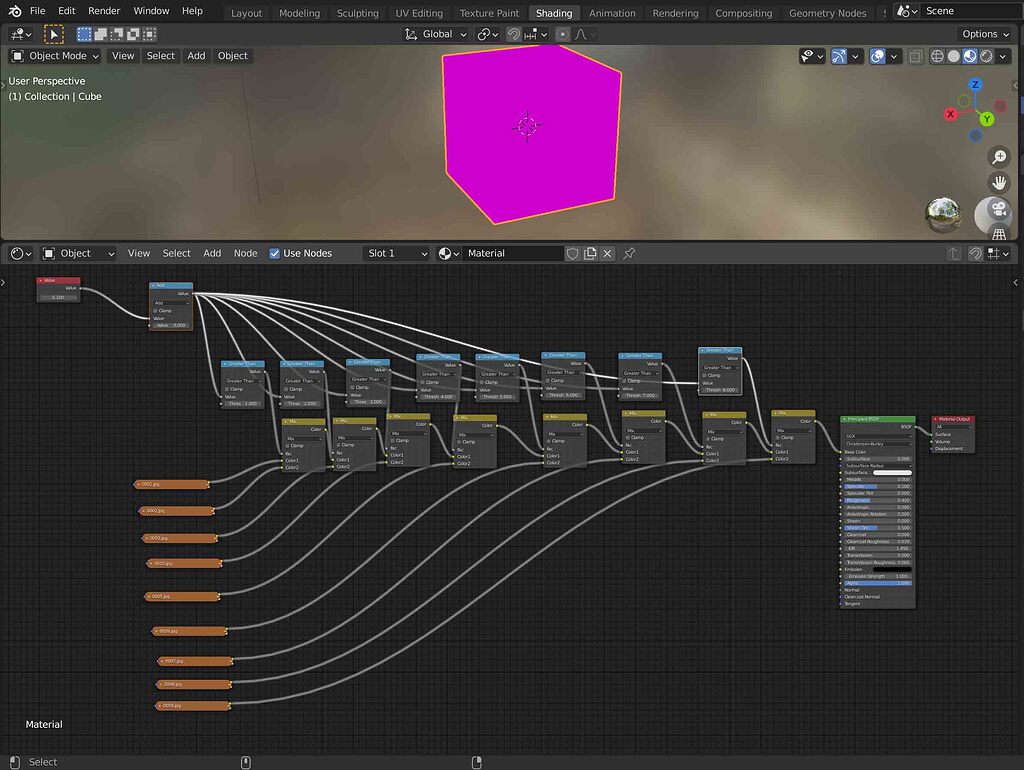This screenshot has width=1024, height=770.
Task: Switch to Rendered viewport shading
Action: coord(986,57)
